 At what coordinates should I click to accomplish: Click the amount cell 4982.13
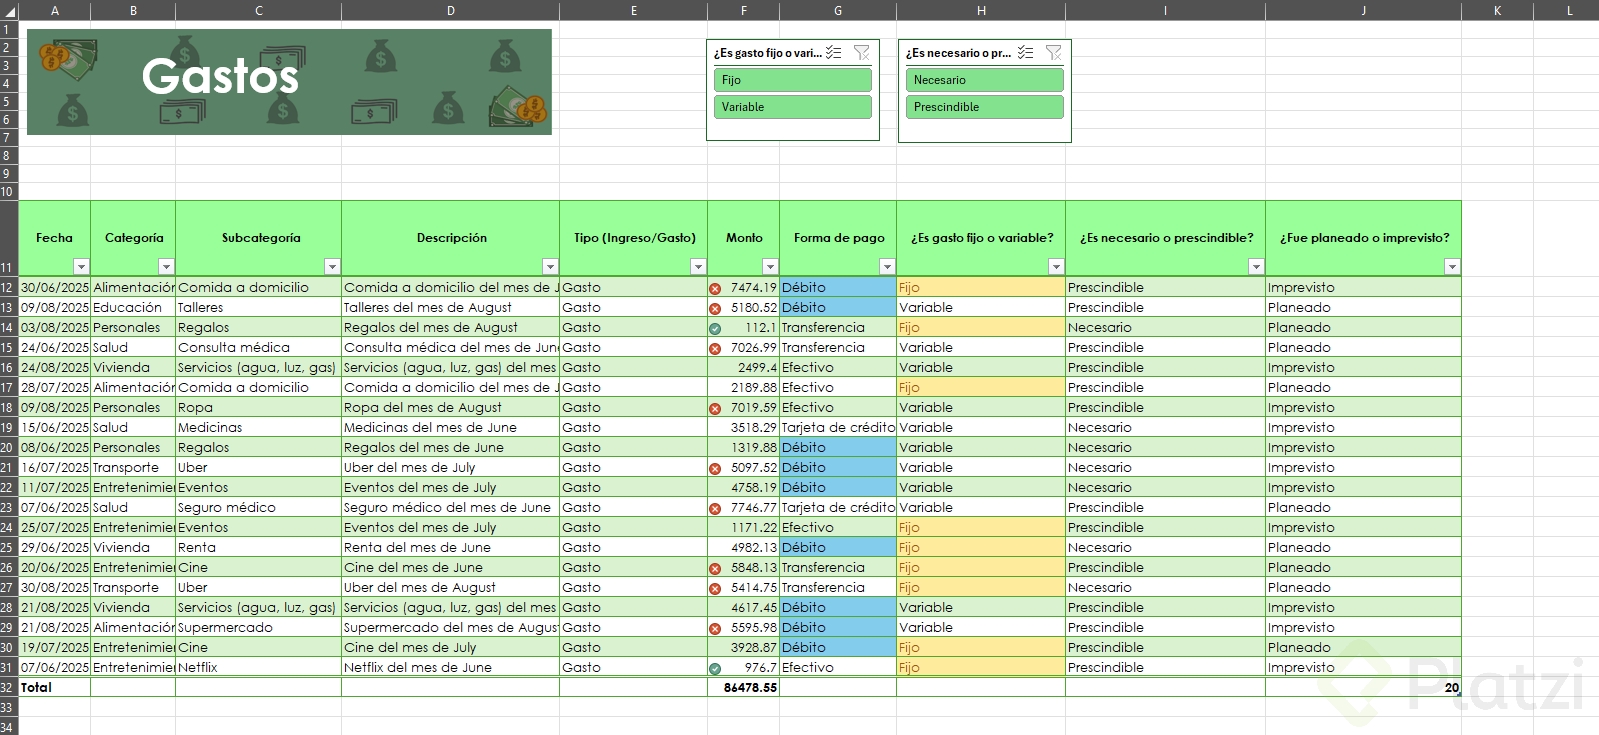tap(743, 547)
